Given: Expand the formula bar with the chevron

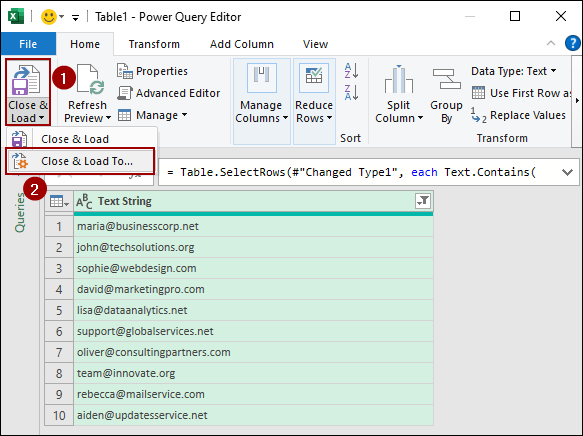Looking at the screenshot, I should [x=567, y=172].
